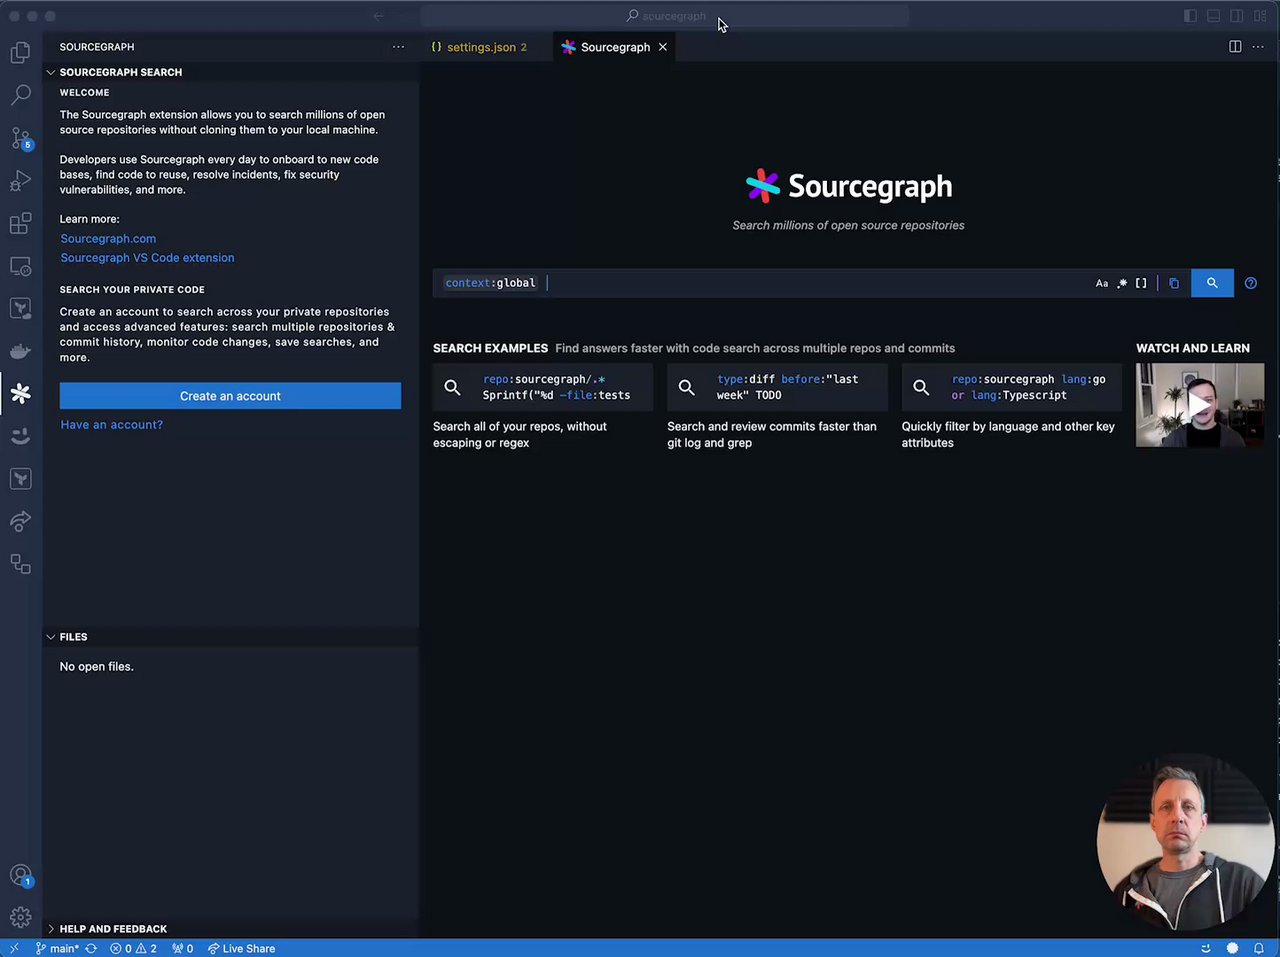Open the search help question-mark icon

(1250, 283)
